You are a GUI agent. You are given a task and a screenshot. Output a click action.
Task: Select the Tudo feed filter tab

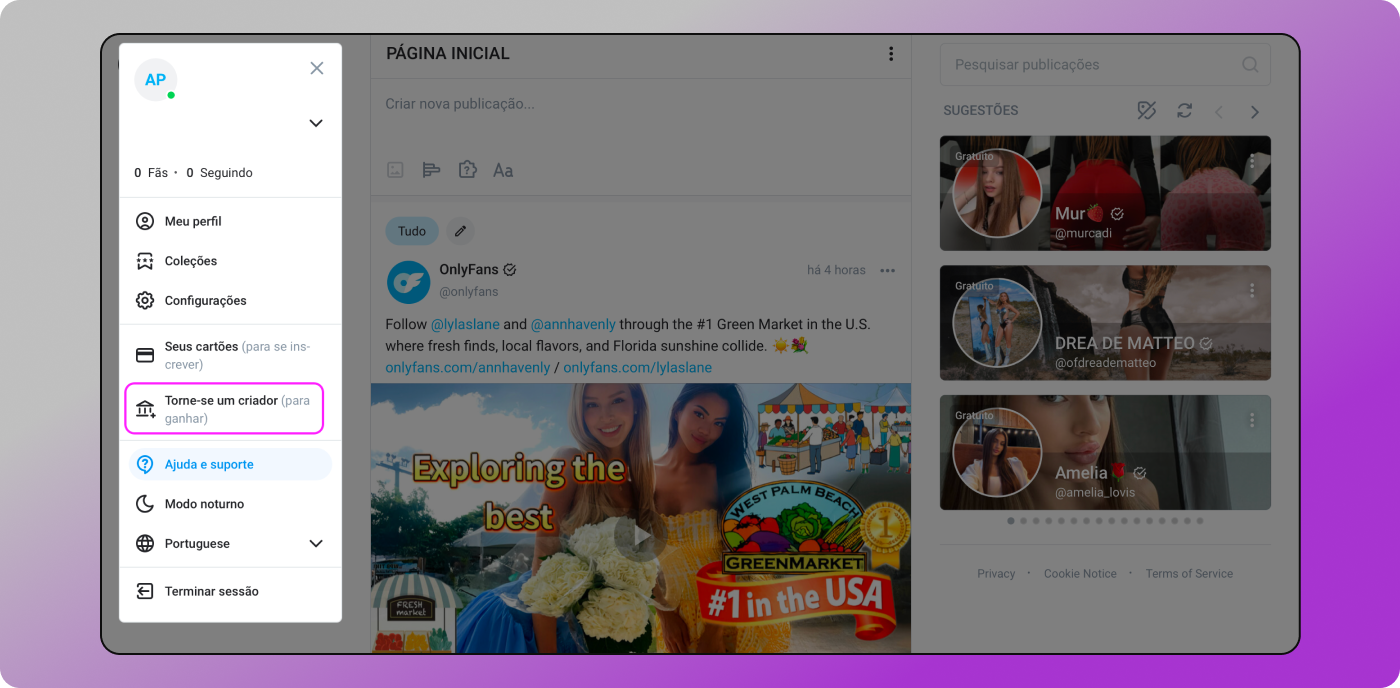click(x=411, y=231)
